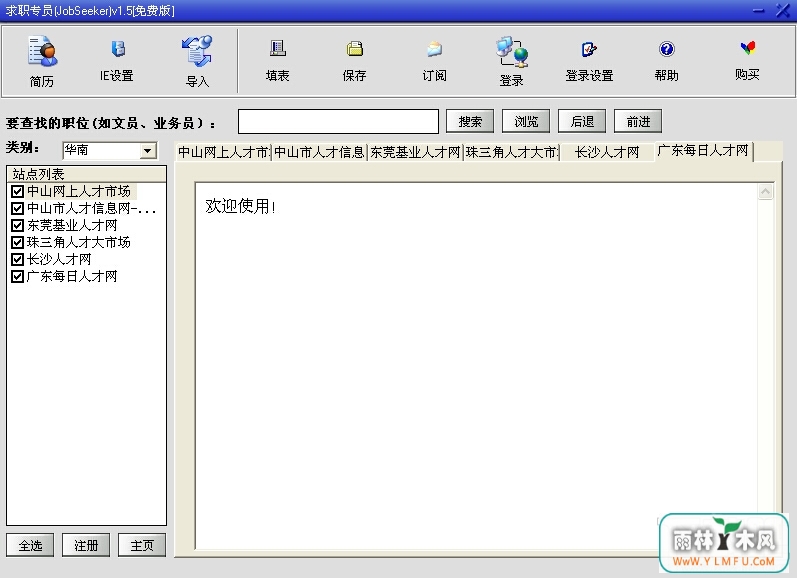The height and width of the screenshot is (578, 797).
Task: Minimize the JobSeeker window
Action: click(x=759, y=10)
